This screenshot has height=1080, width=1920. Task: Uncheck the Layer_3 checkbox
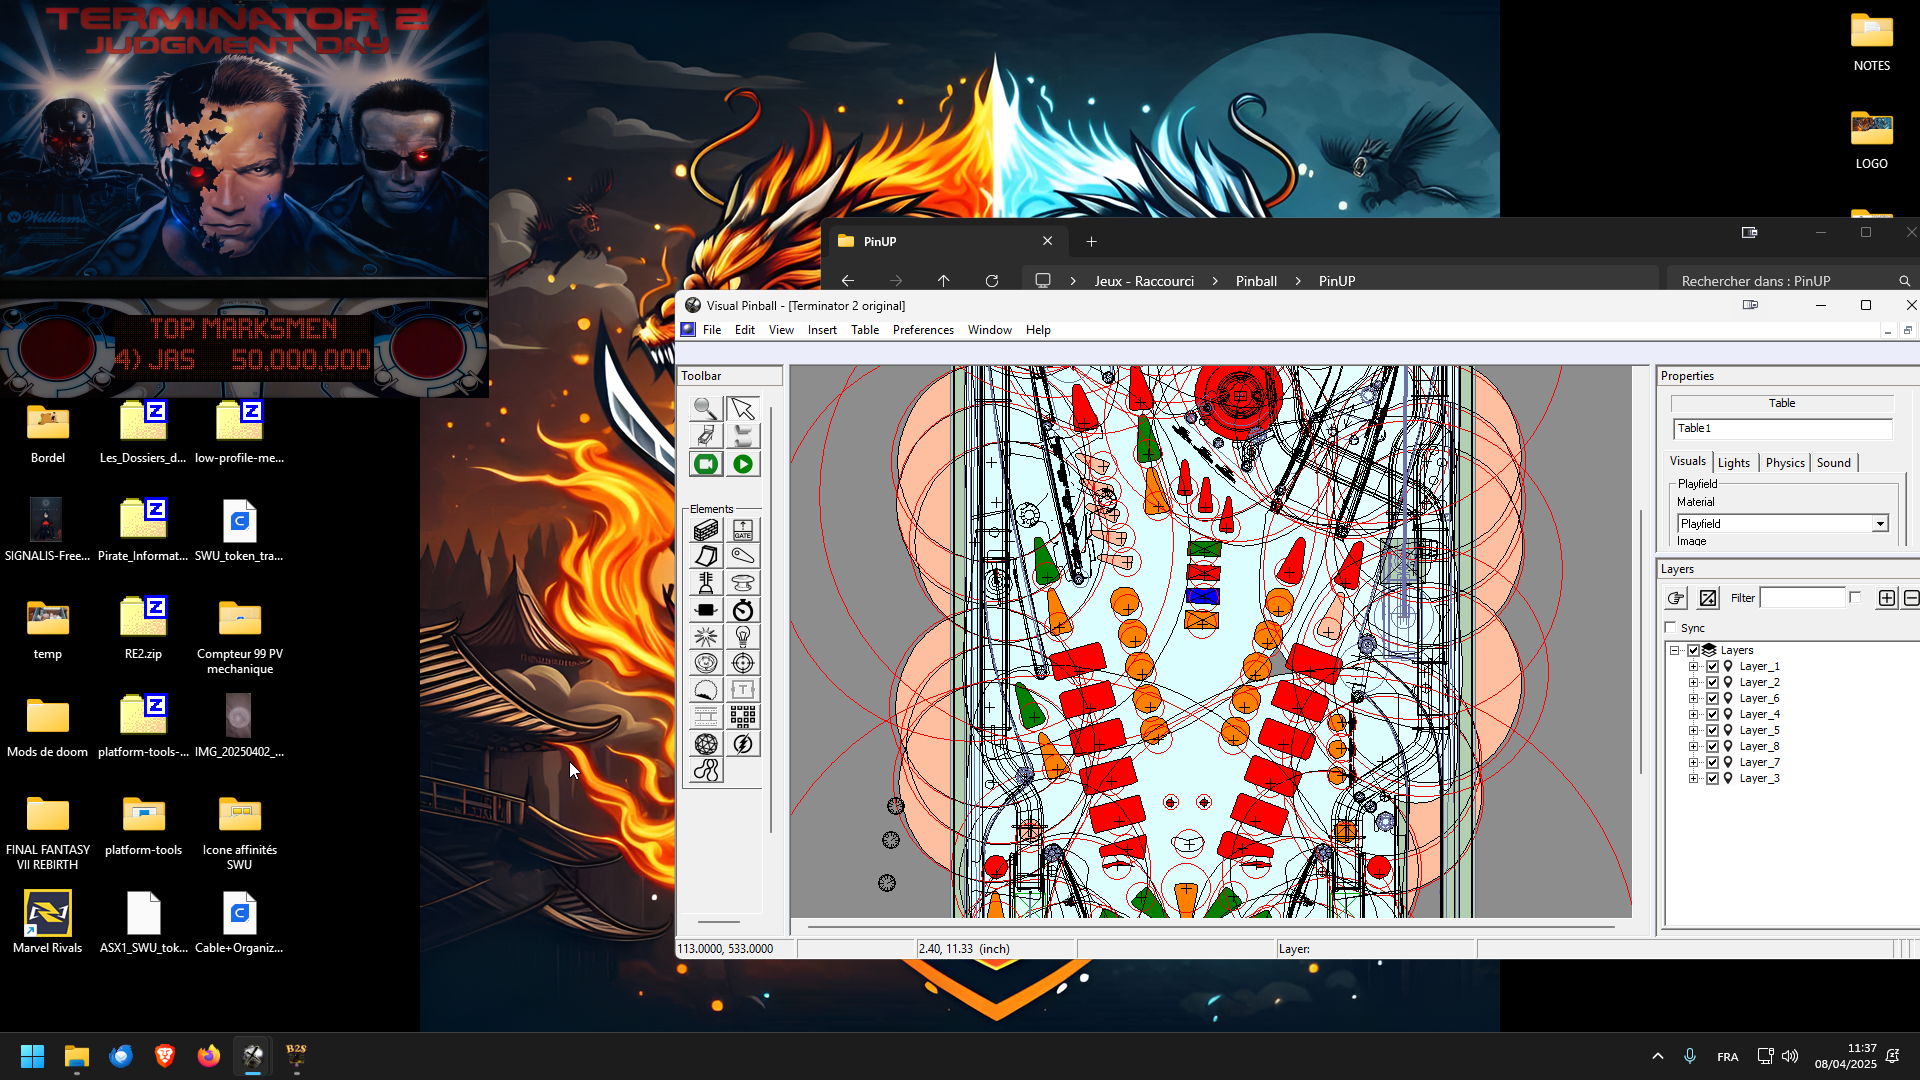coord(1711,778)
